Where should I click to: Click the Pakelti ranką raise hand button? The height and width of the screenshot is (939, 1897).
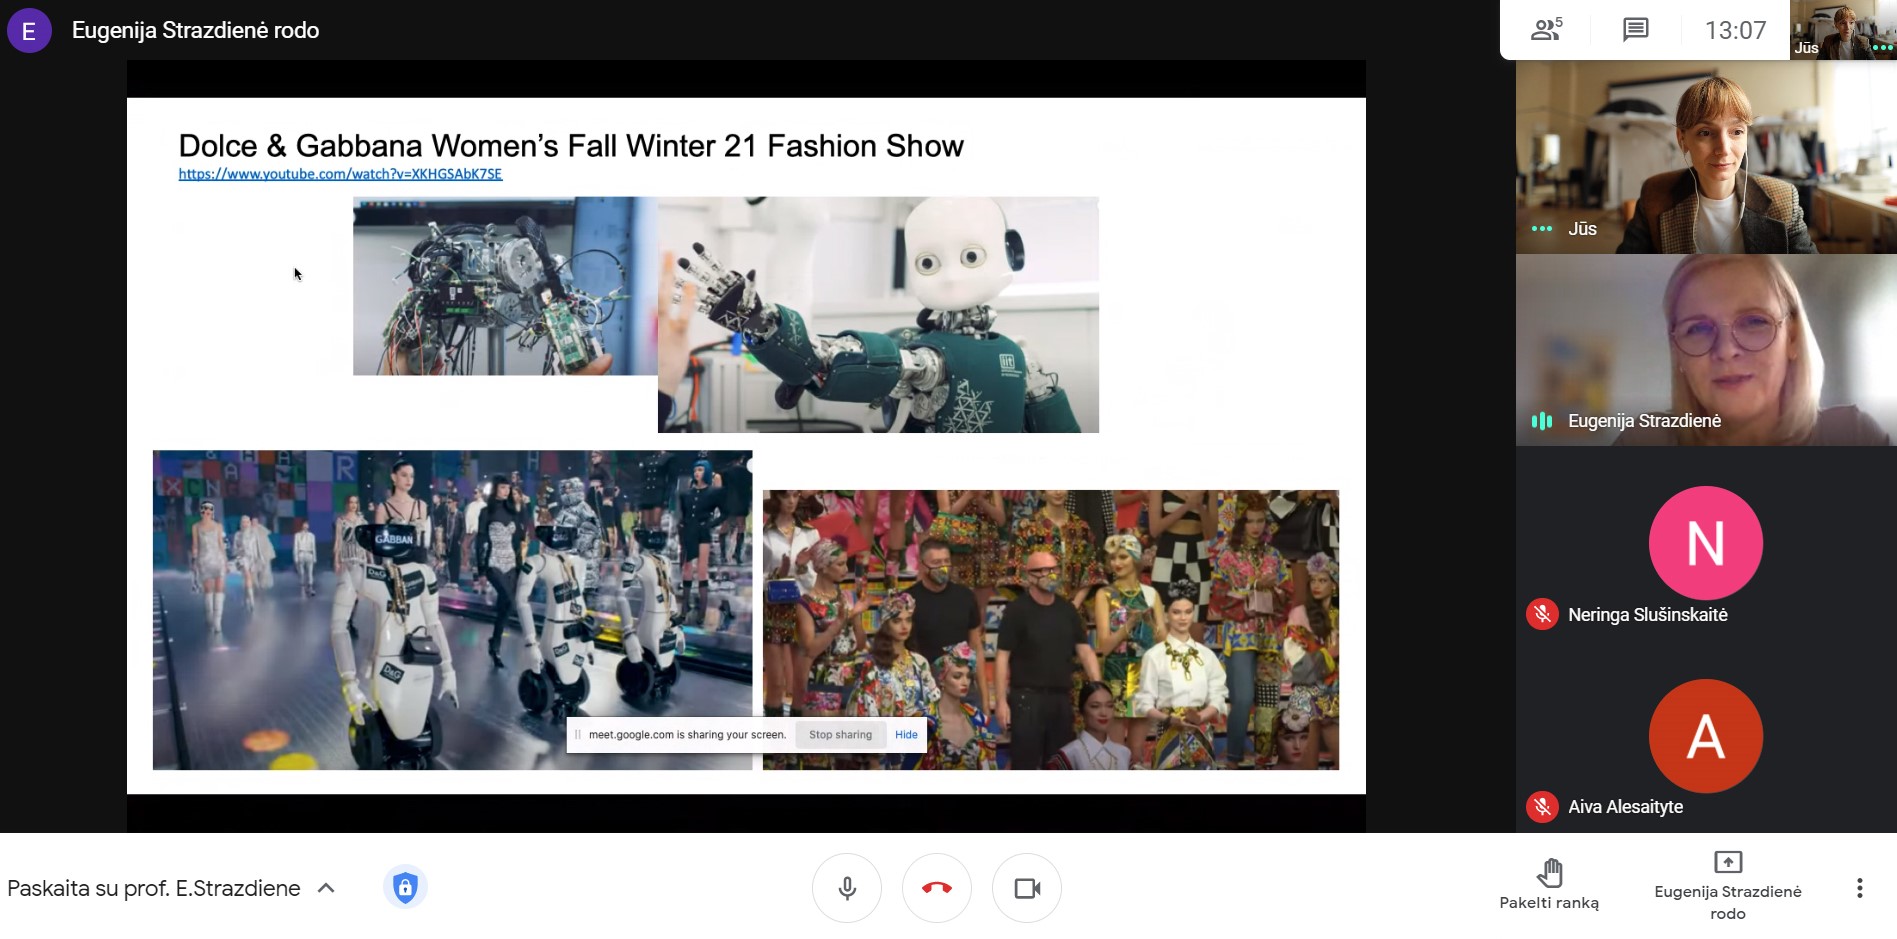coord(1549,884)
